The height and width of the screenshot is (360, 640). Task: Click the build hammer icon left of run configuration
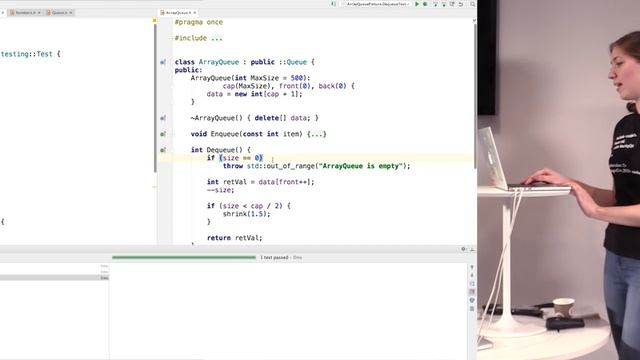tap(333, 4)
